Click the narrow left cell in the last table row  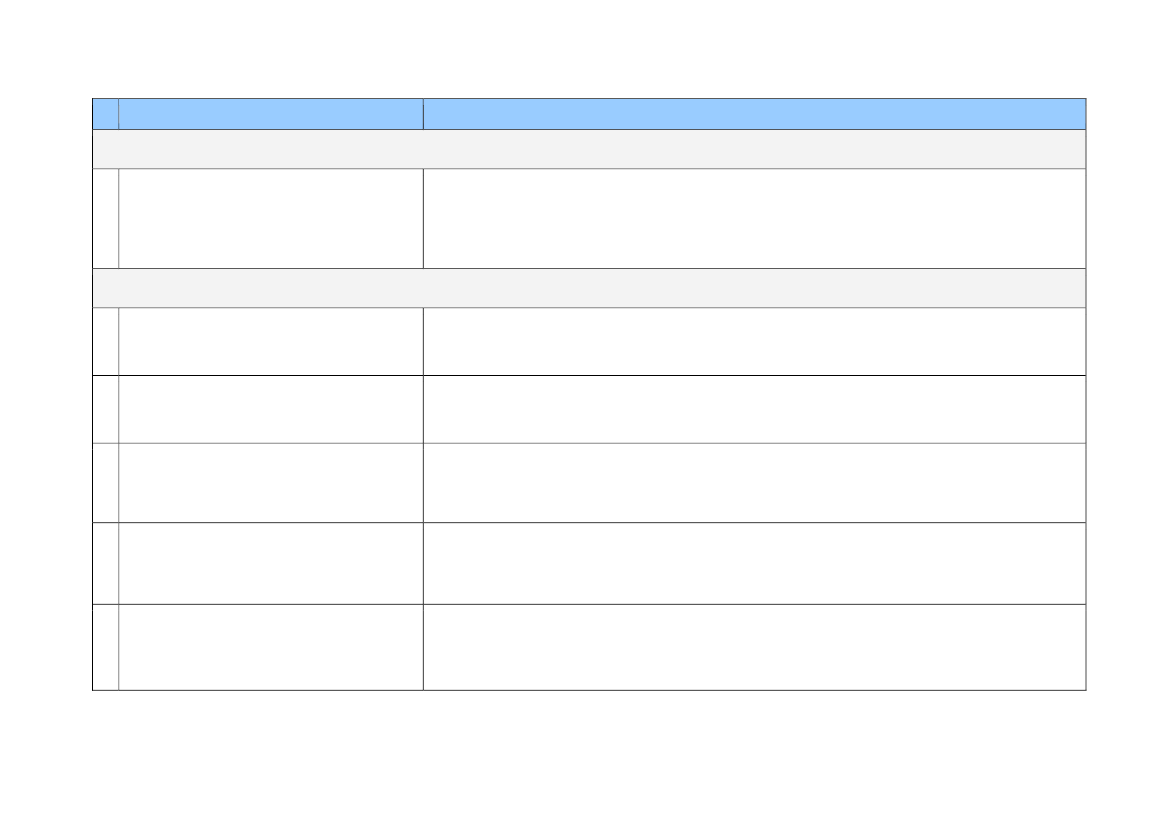[x=105, y=647]
